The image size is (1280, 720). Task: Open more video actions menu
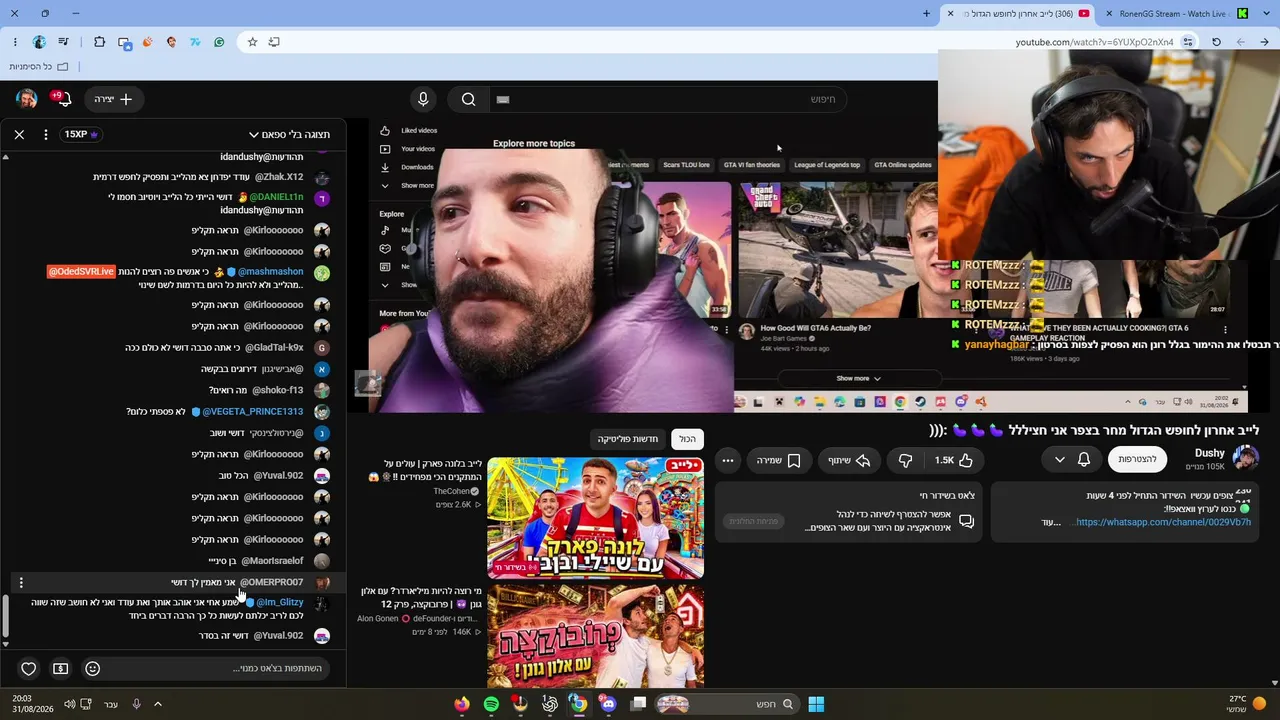728,460
